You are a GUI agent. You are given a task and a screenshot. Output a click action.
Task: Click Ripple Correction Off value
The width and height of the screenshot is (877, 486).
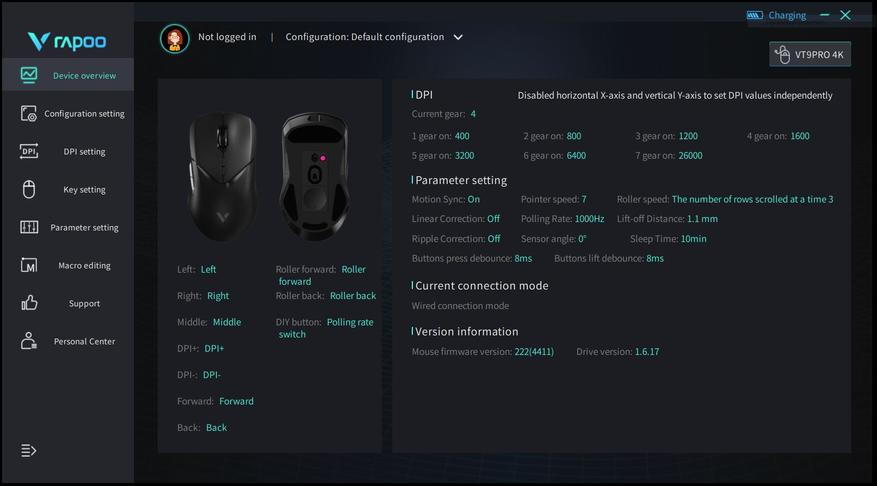(x=494, y=239)
